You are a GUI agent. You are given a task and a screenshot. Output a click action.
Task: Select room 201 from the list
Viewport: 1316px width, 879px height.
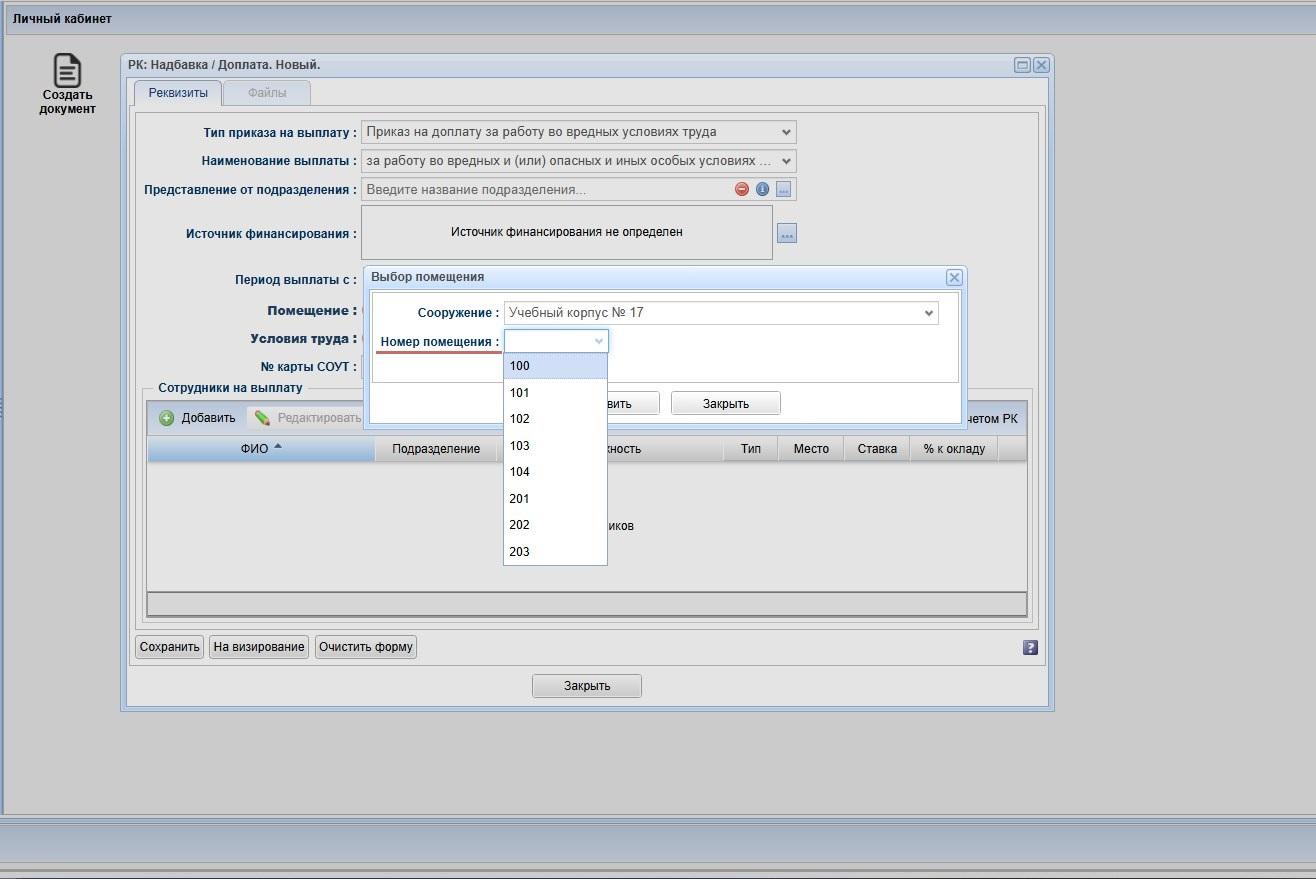[555, 499]
